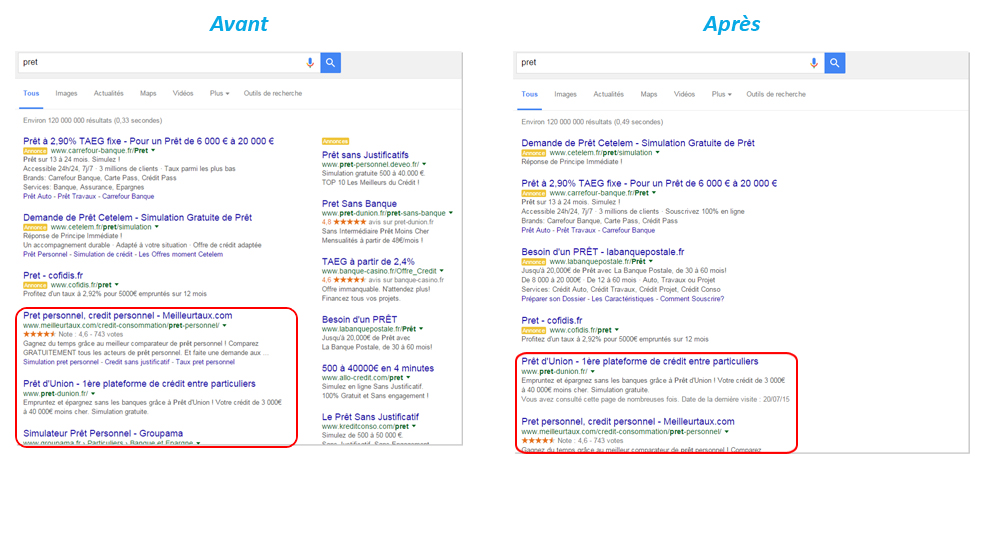Open 'Pret - cofidis.fr' ad in Après panel
The height and width of the screenshot is (556, 993).
click(552, 320)
